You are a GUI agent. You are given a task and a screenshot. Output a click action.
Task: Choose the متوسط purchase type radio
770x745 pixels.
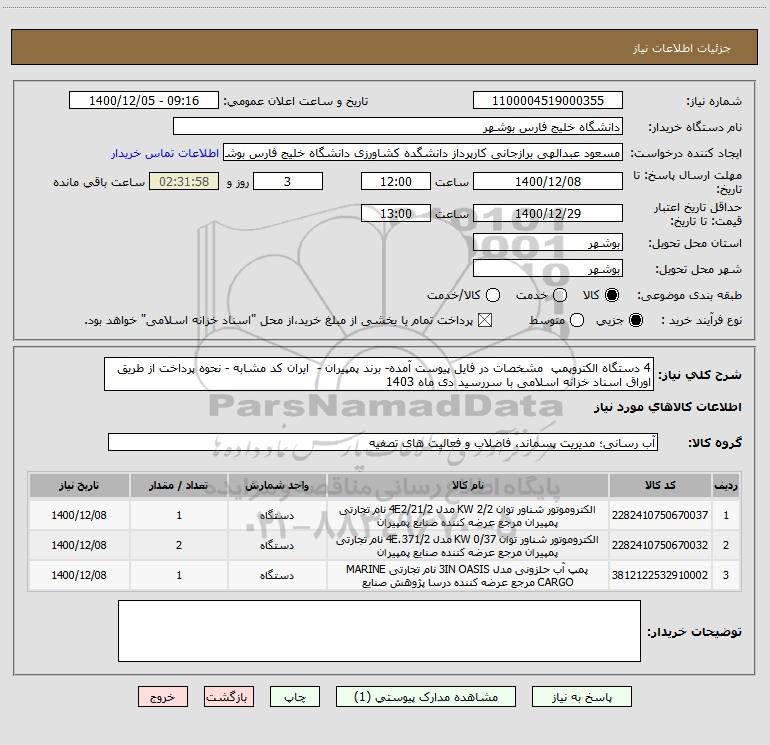coord(577,320)
